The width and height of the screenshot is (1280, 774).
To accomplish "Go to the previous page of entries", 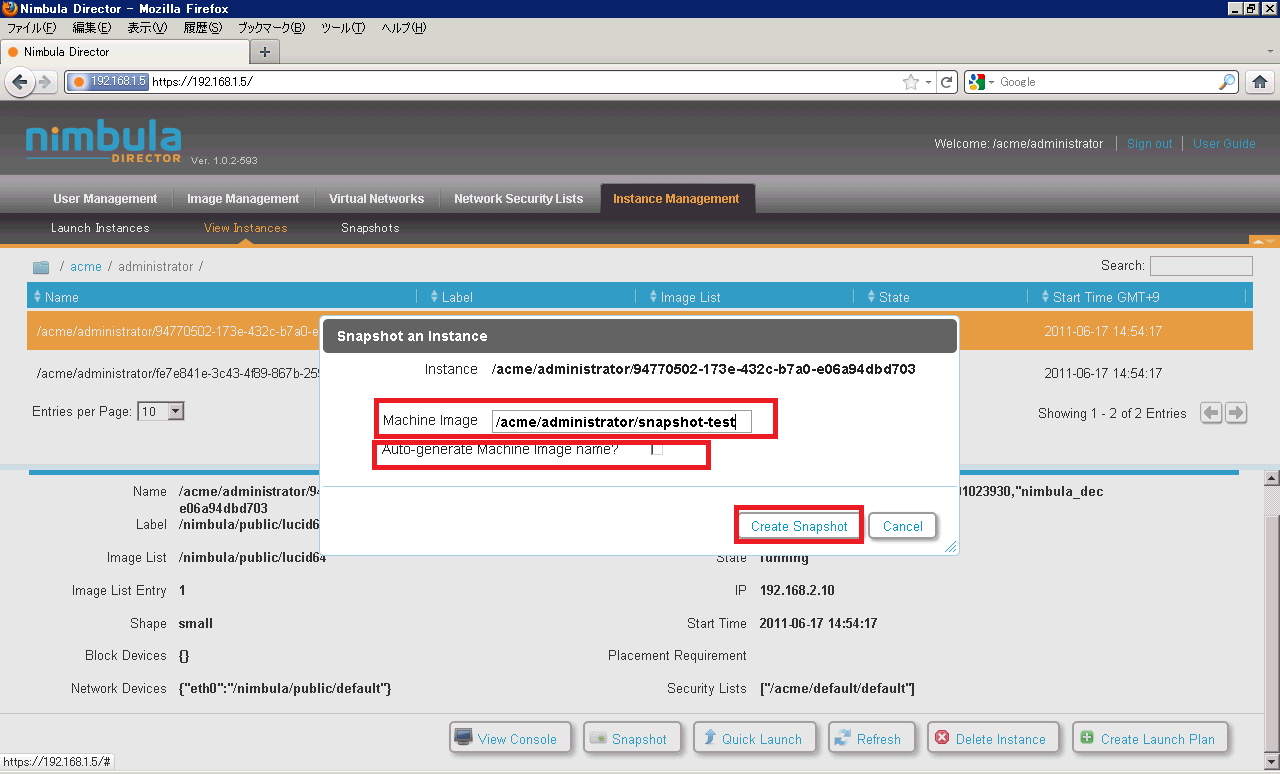I will (1212, 413).
